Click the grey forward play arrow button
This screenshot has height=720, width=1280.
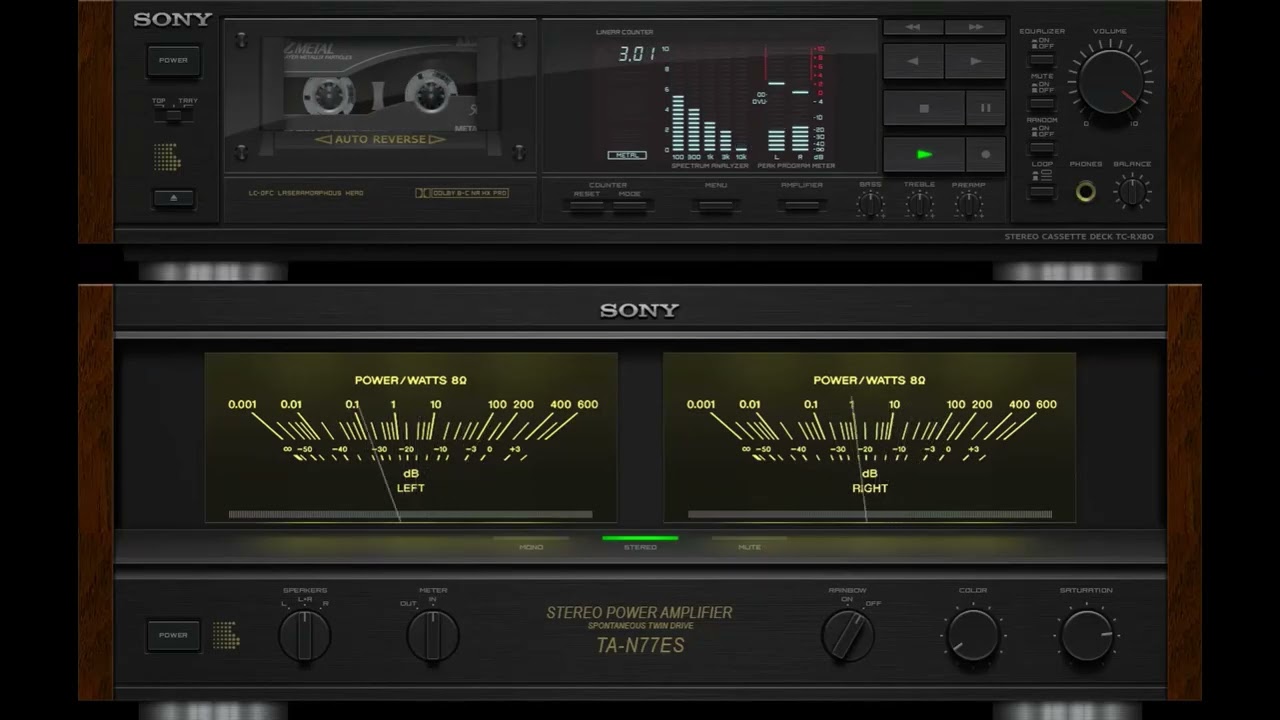[975, 61]
